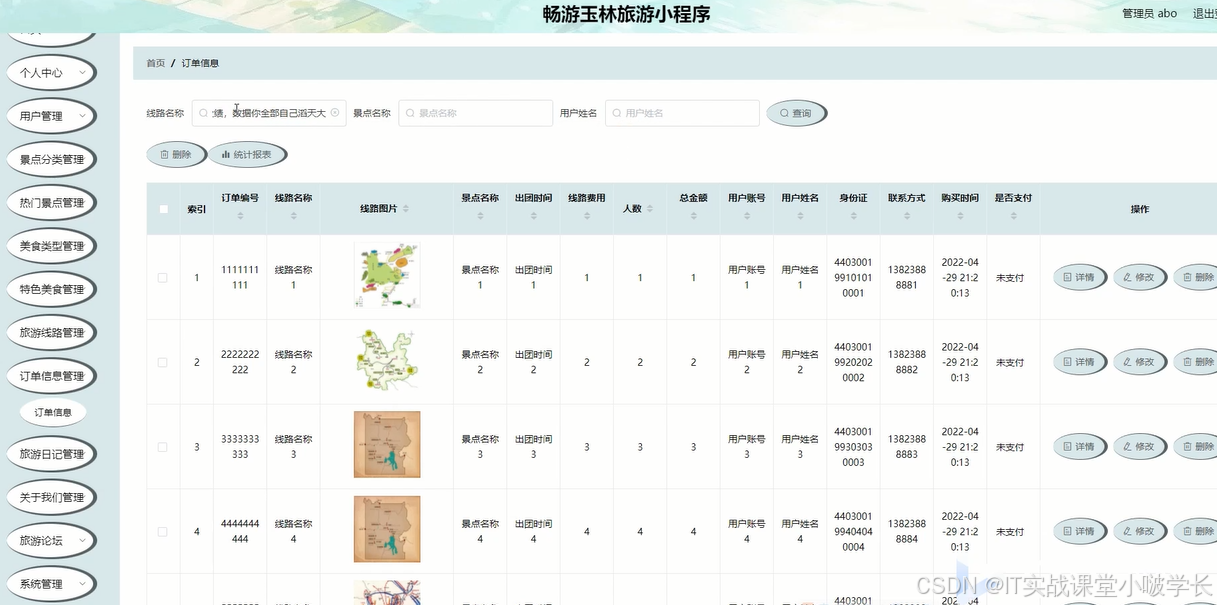Focus the 景点名称 search input field

click(475, 113)
